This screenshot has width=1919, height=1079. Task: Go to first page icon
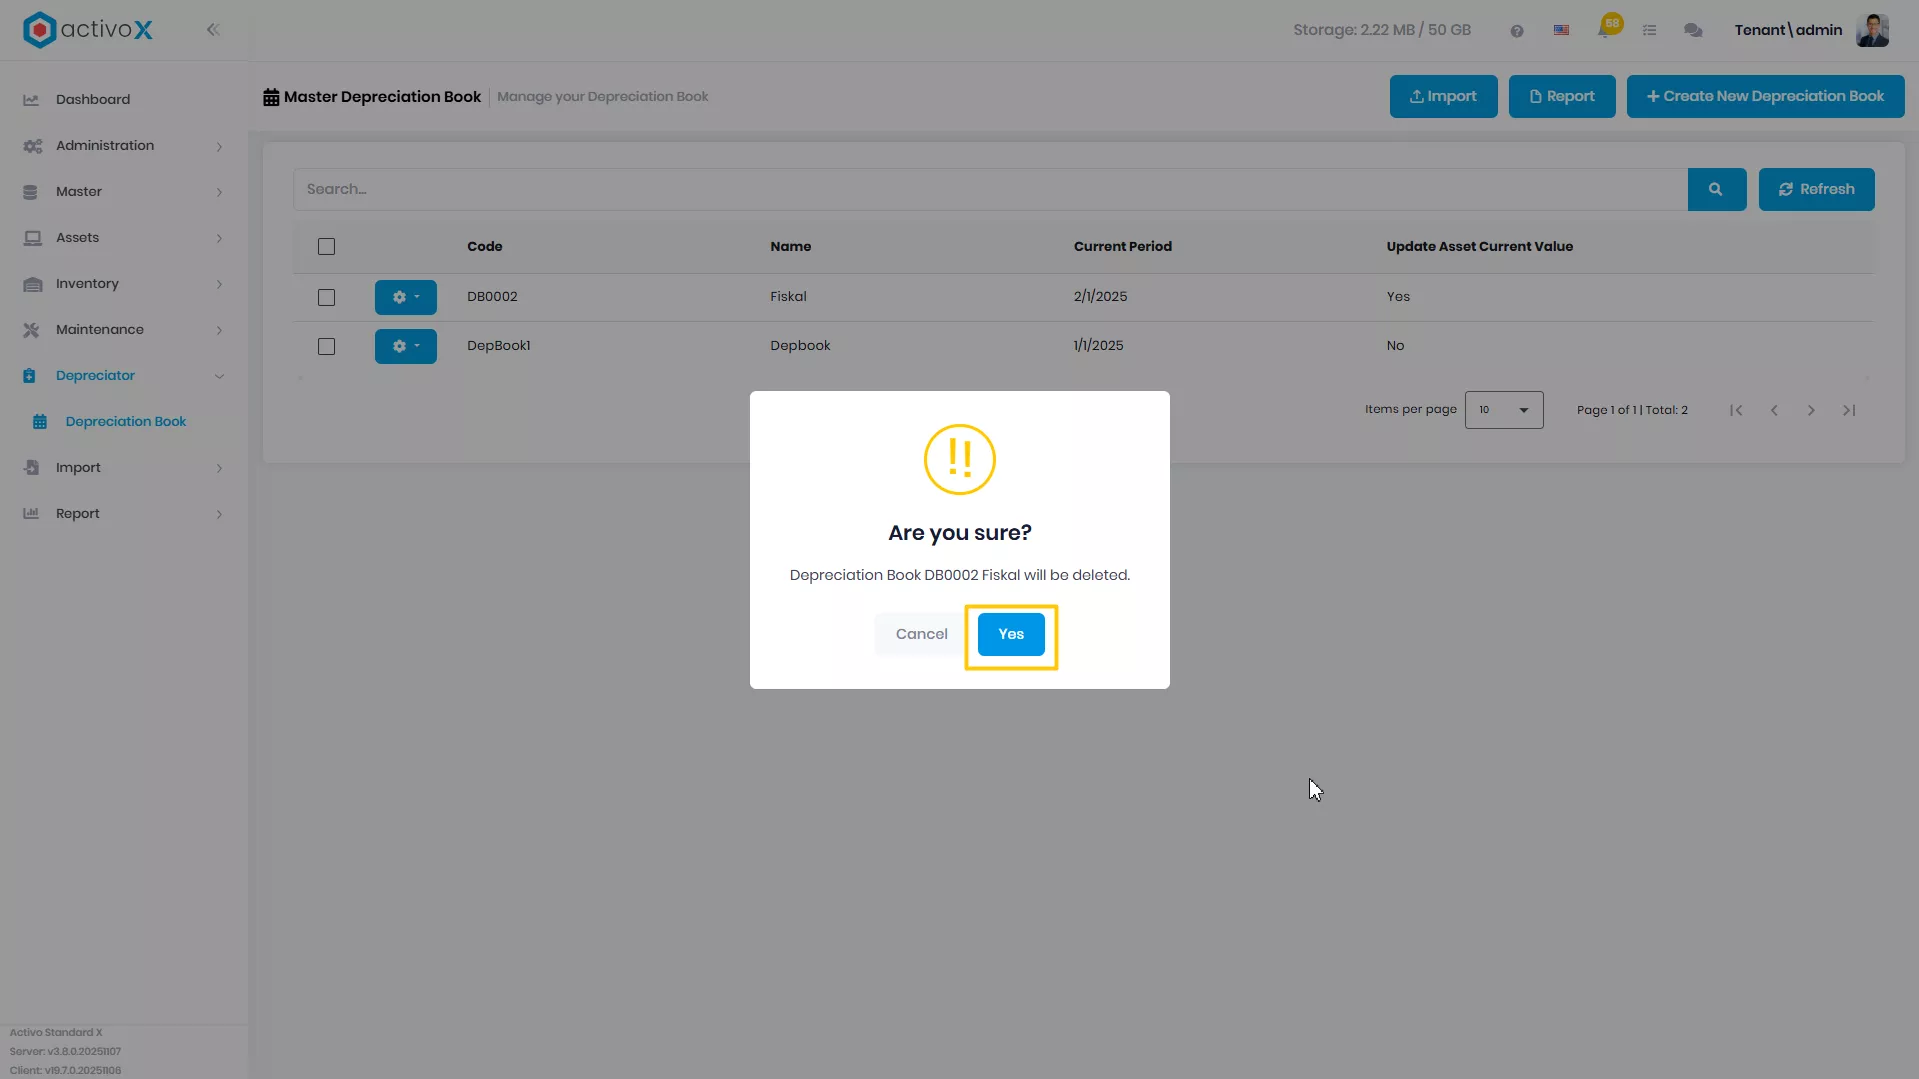(1736, 411)
